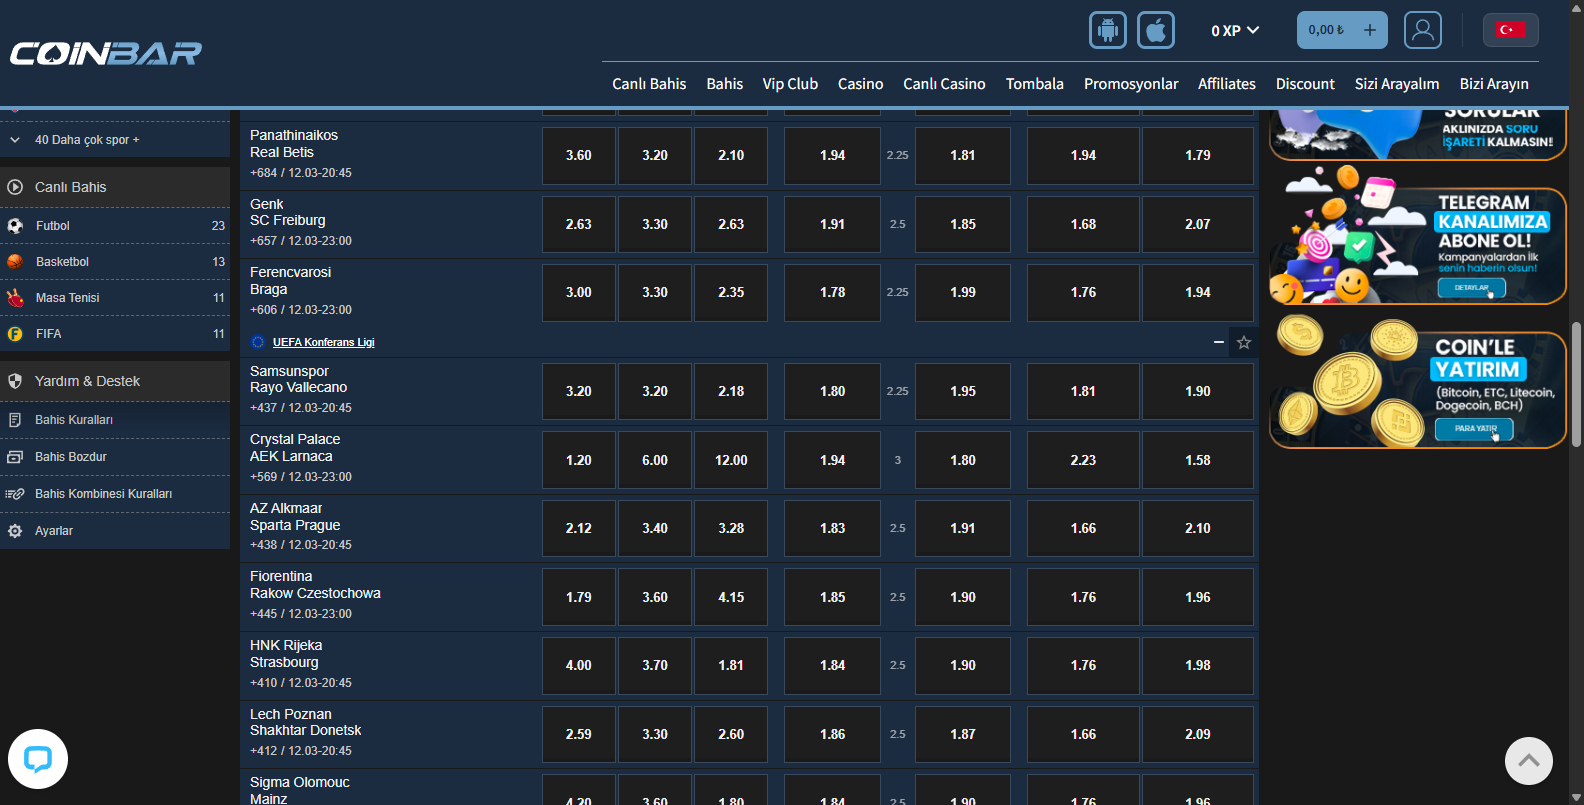
Task: Select Futbol in the live betting sidebar
Action: (53, 226)
